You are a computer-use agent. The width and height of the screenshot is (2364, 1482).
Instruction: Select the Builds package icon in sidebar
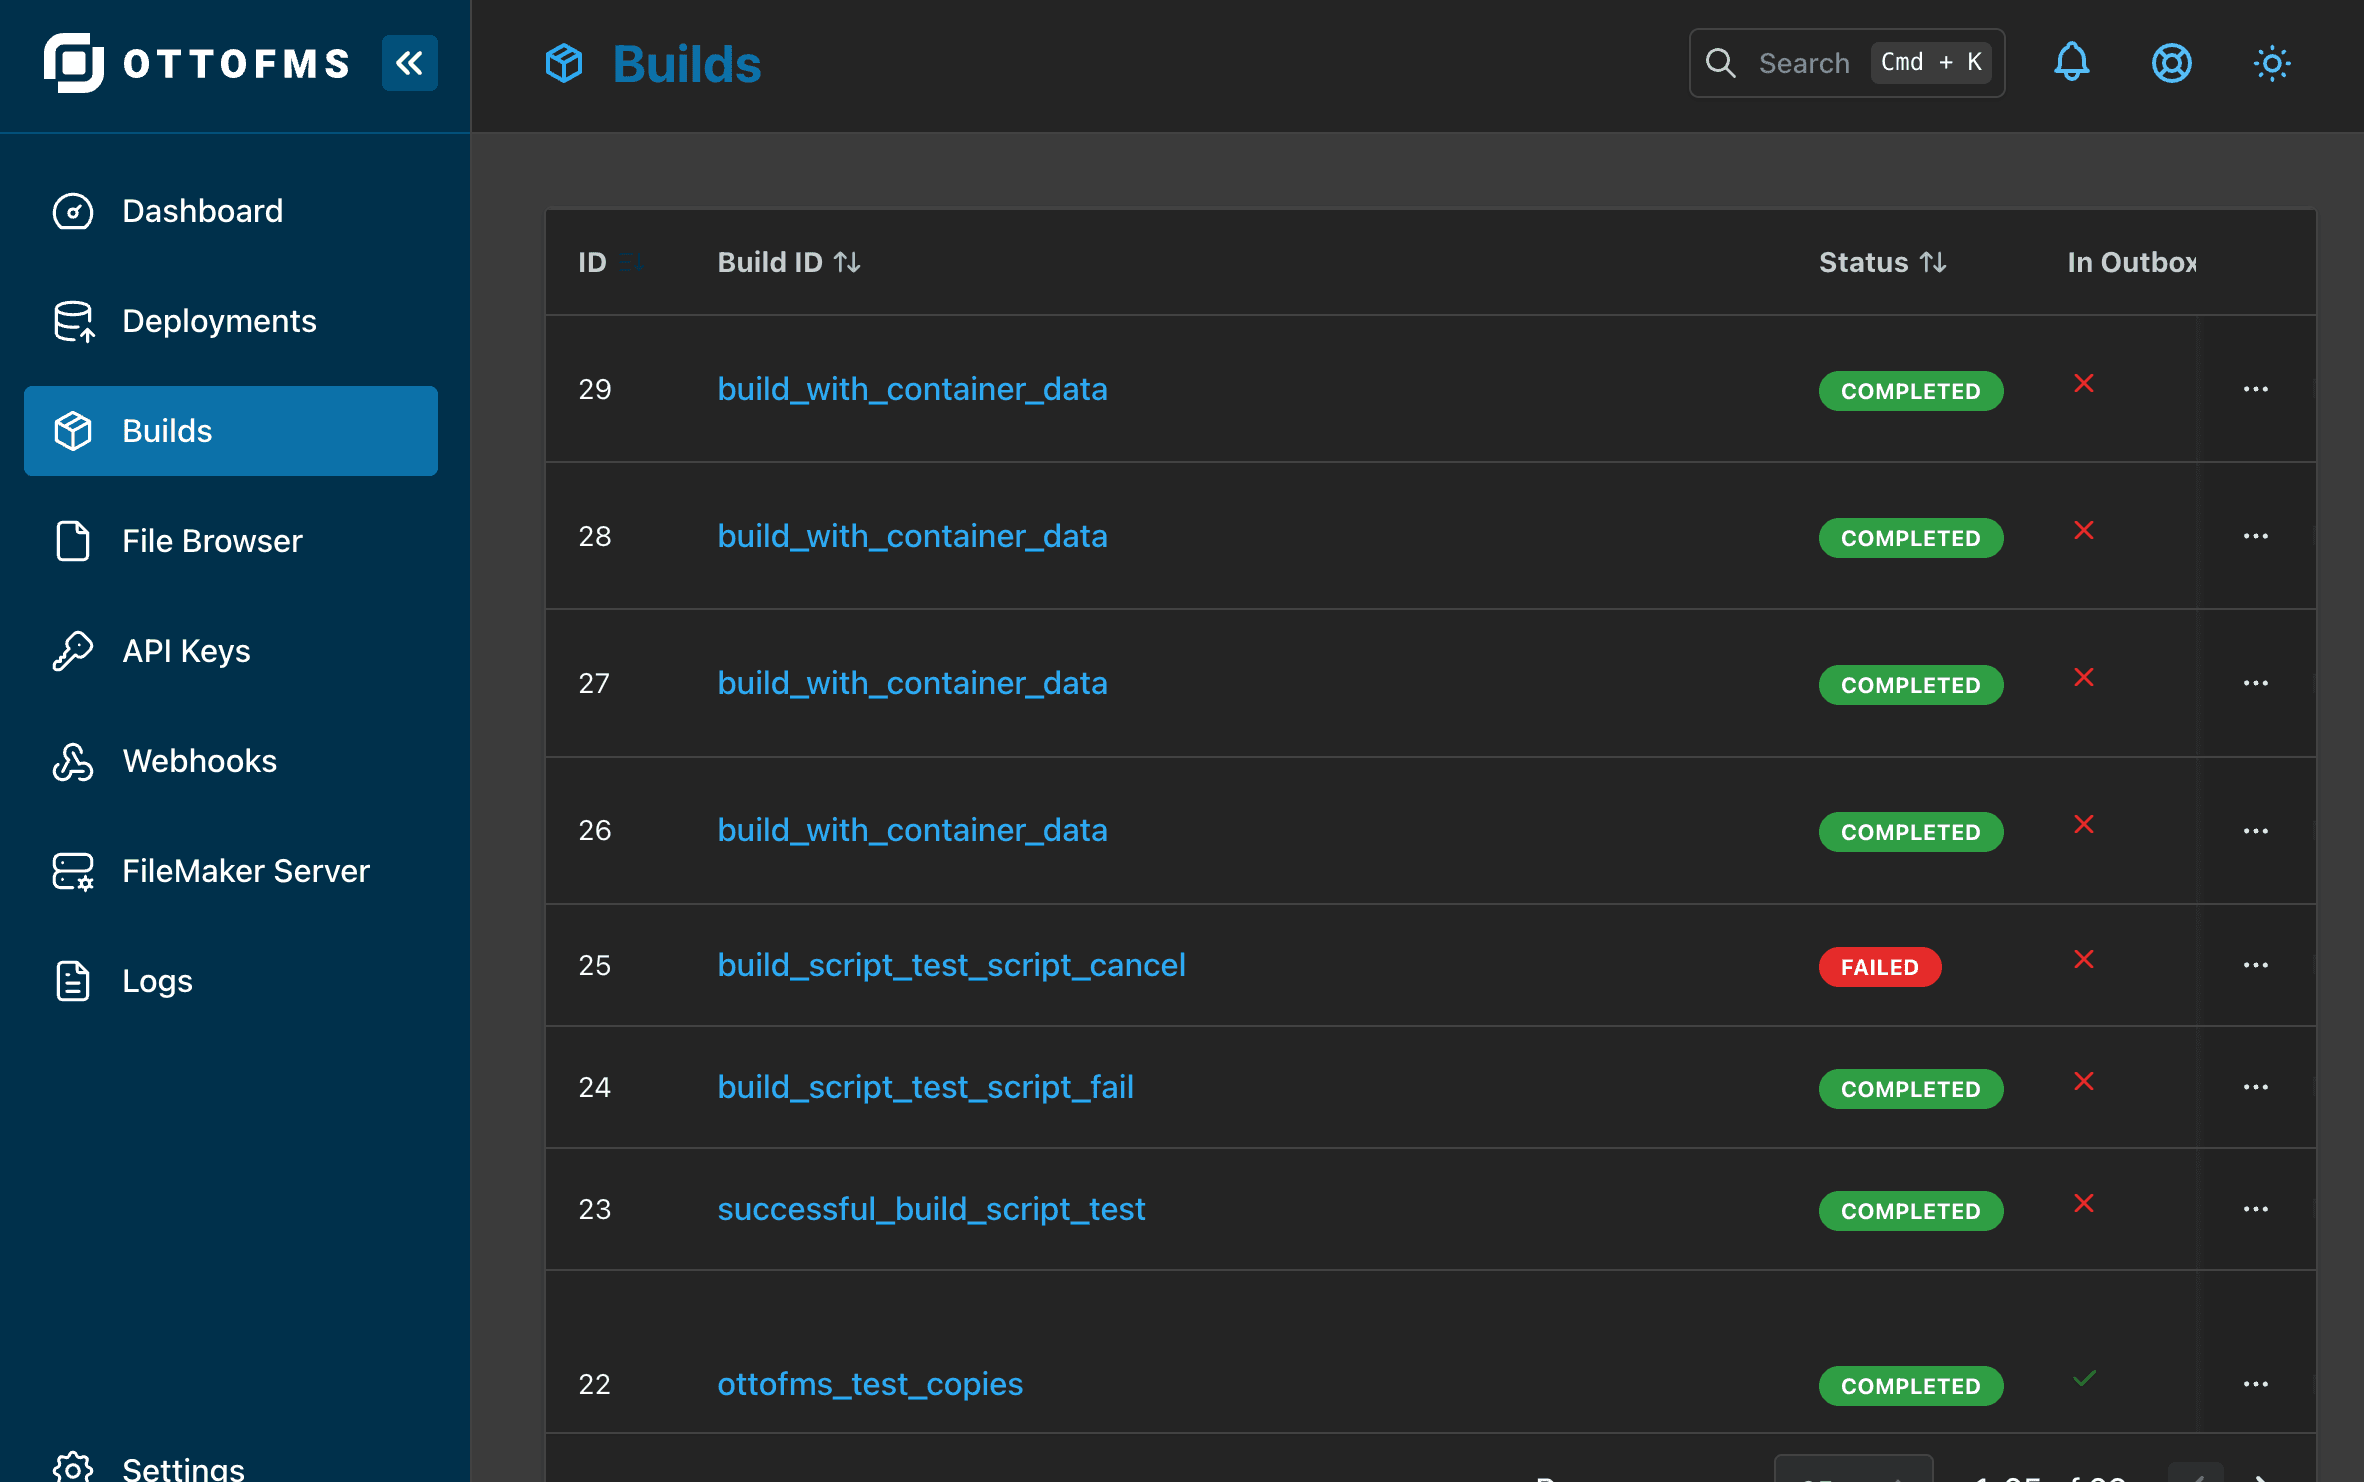click(73, 430)
